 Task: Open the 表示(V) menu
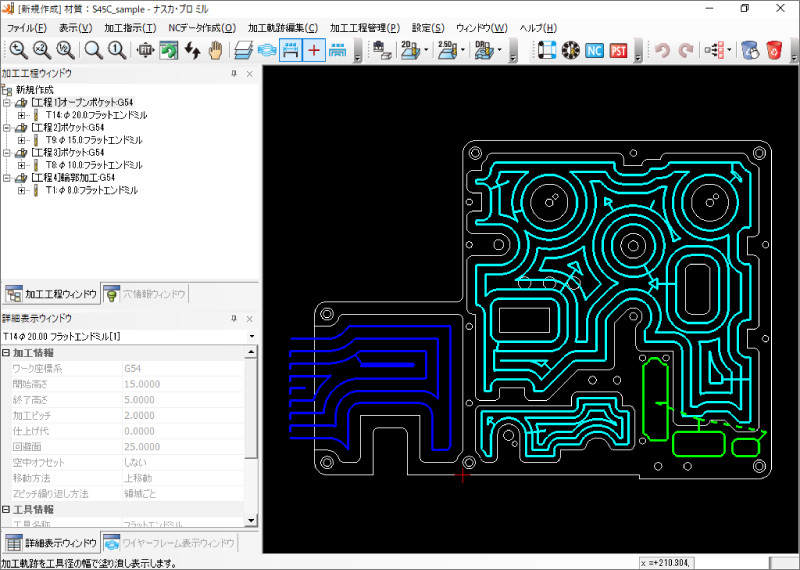[76, 28]
